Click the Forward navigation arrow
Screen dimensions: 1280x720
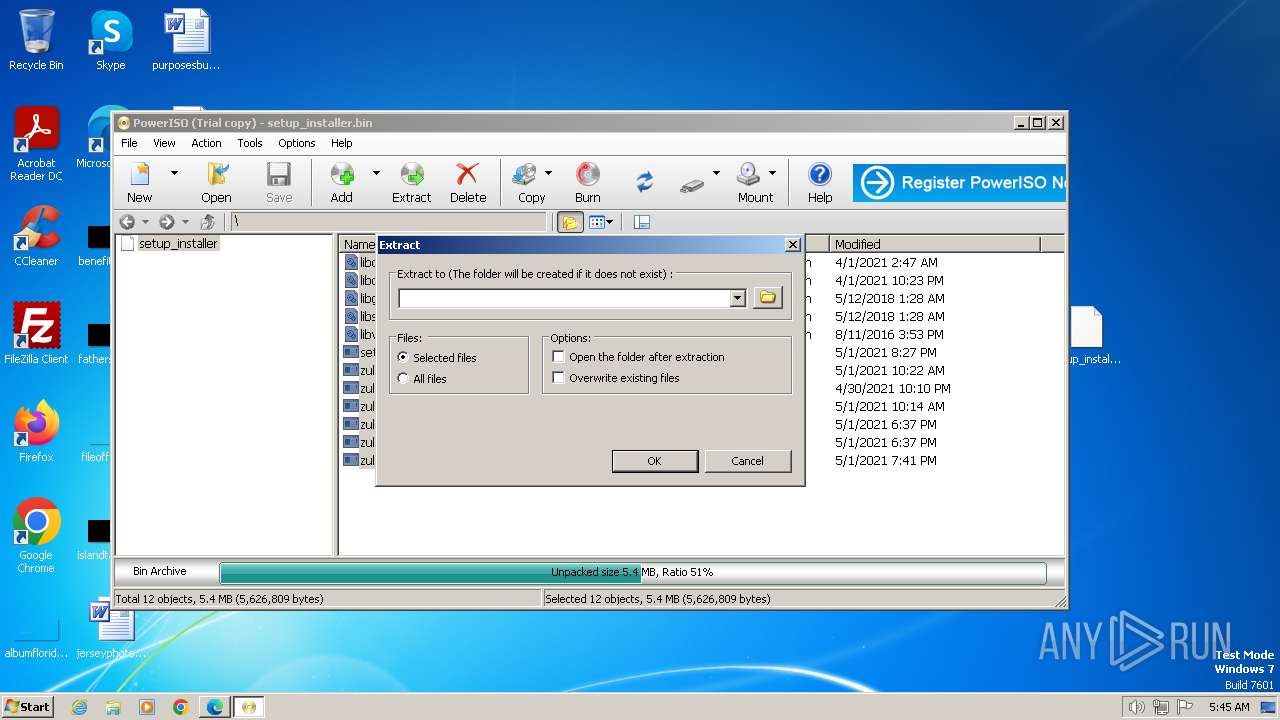click(167, 222)
